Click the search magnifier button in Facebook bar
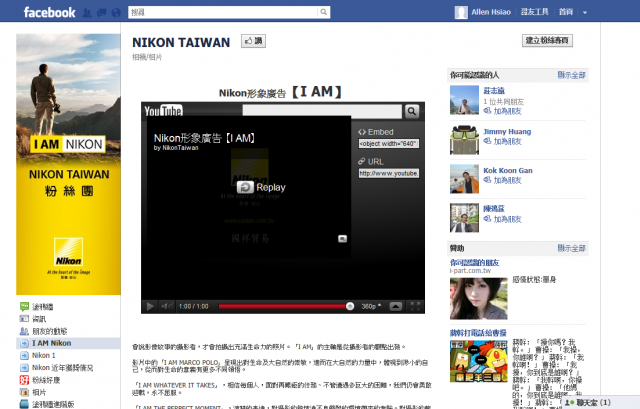The image size is (640, 409). pyautogui.click(x=324, y=12)
